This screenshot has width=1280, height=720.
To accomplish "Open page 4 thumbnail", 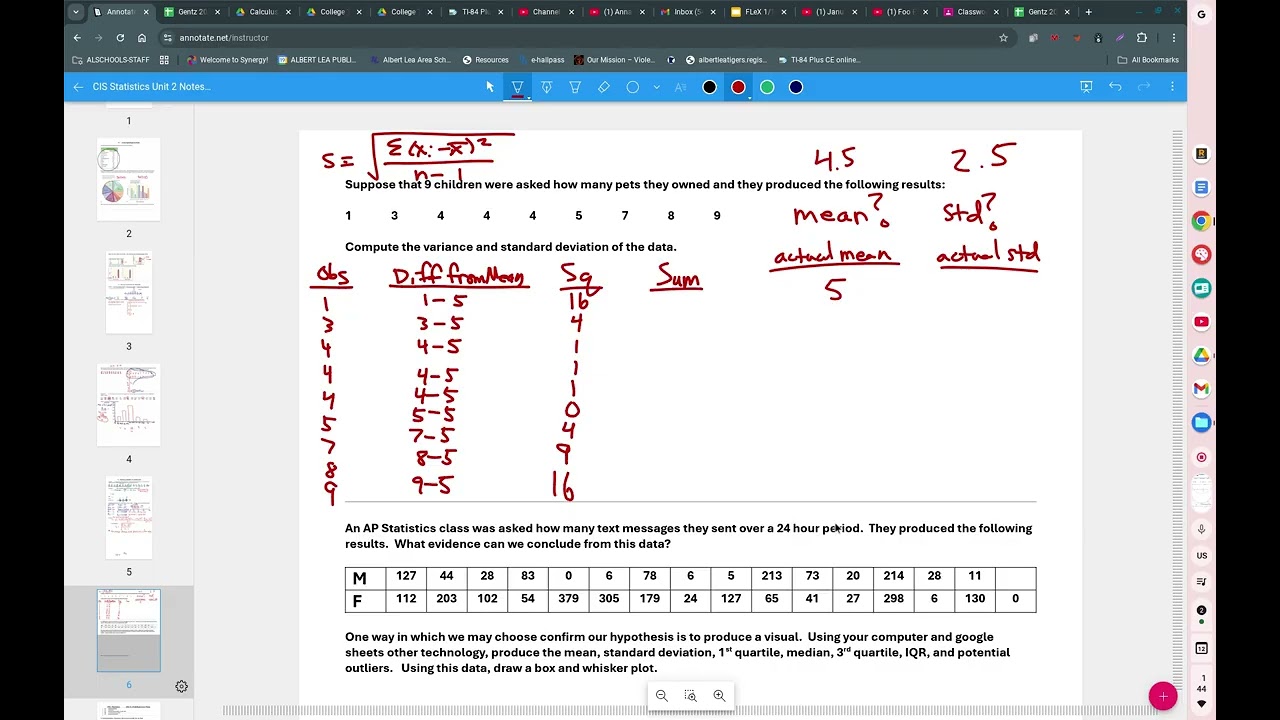I will click(x=128, y=405).
